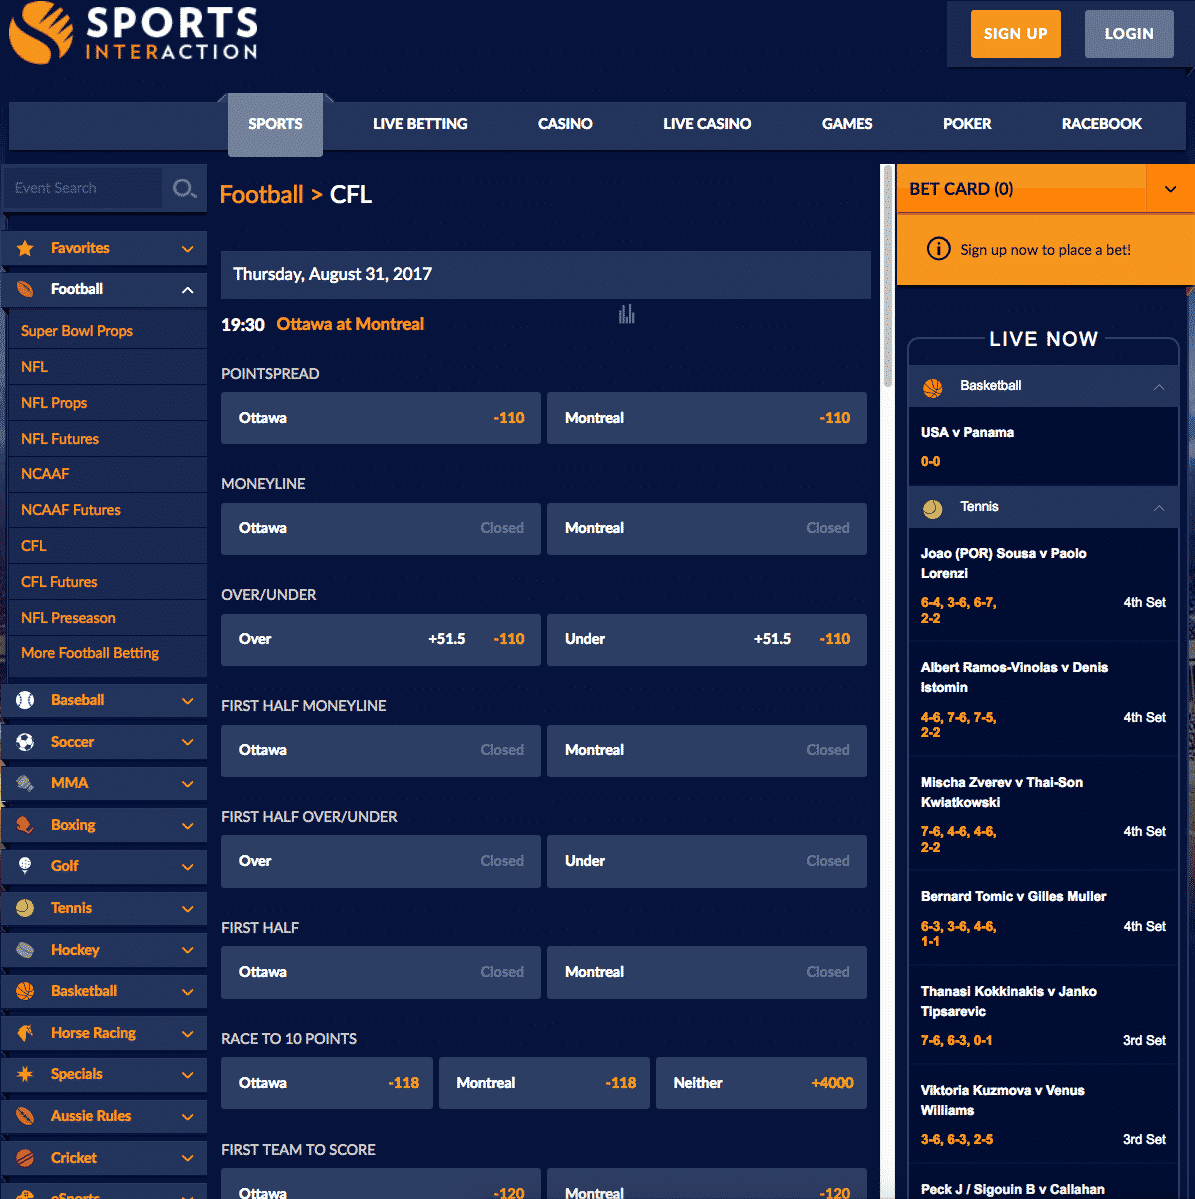Click the Boxing glove icon

(25, 825)
